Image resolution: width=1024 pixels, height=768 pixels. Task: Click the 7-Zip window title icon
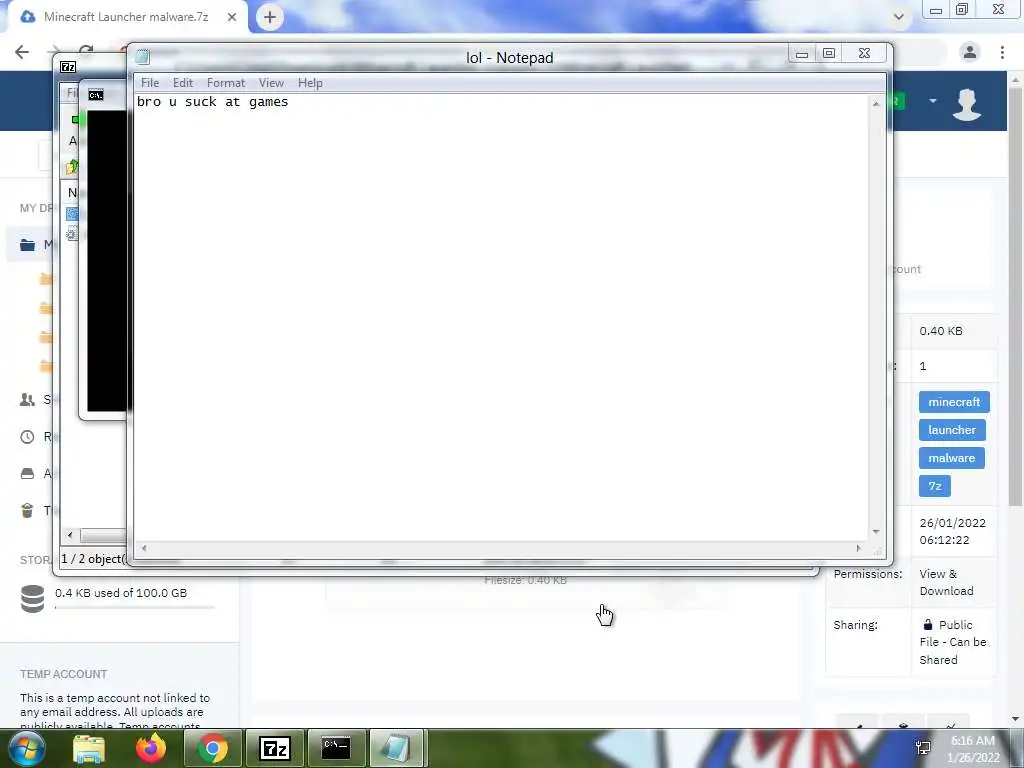(x=68, y=67)
